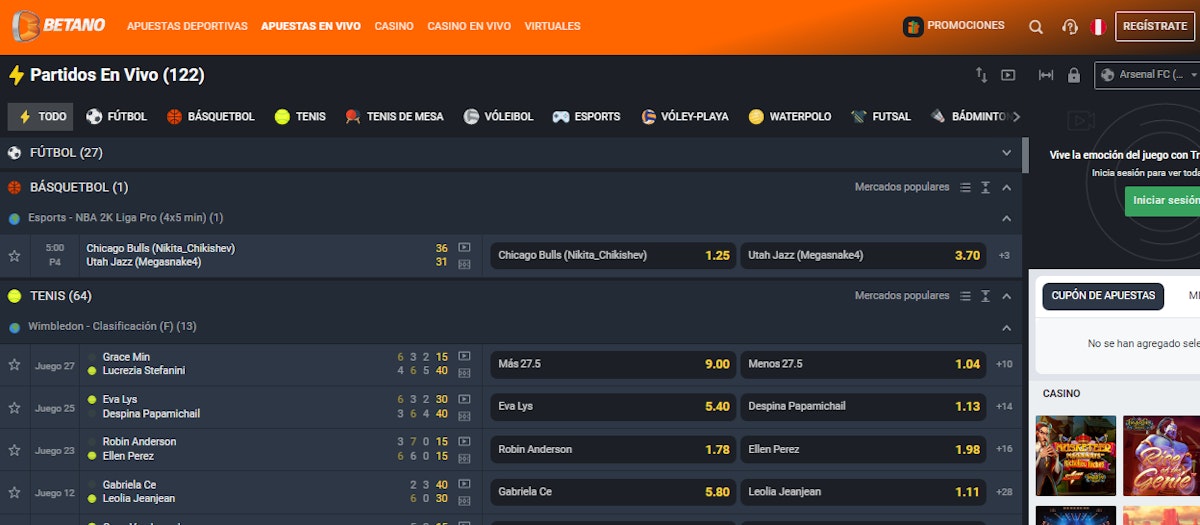The image size is (1200, 525).
Task: Click the sort arrows icon beside Partidos En Vivo
Action: [x=981, y=75]
